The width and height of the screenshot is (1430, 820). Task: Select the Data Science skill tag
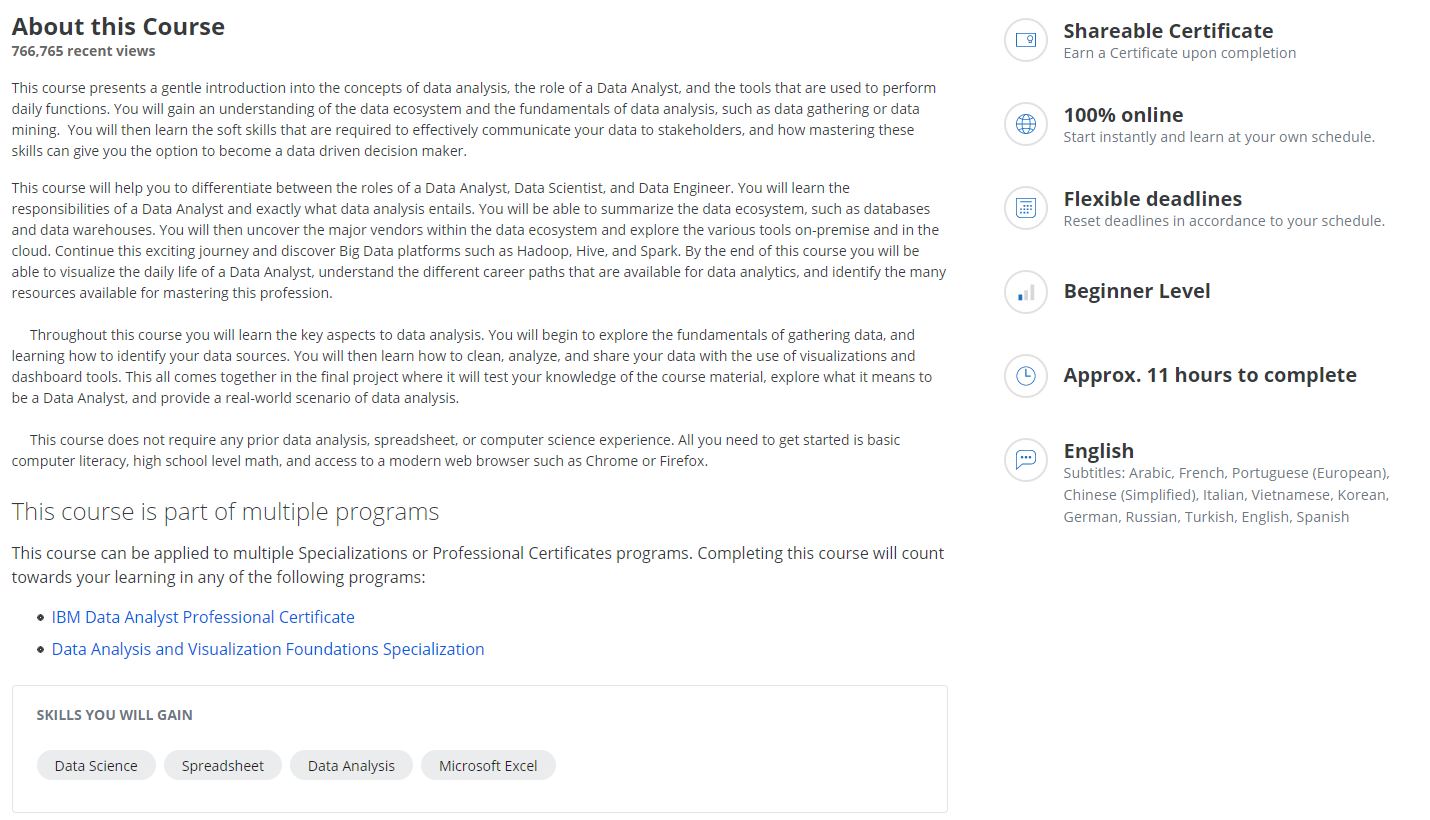tap(96, 765)
